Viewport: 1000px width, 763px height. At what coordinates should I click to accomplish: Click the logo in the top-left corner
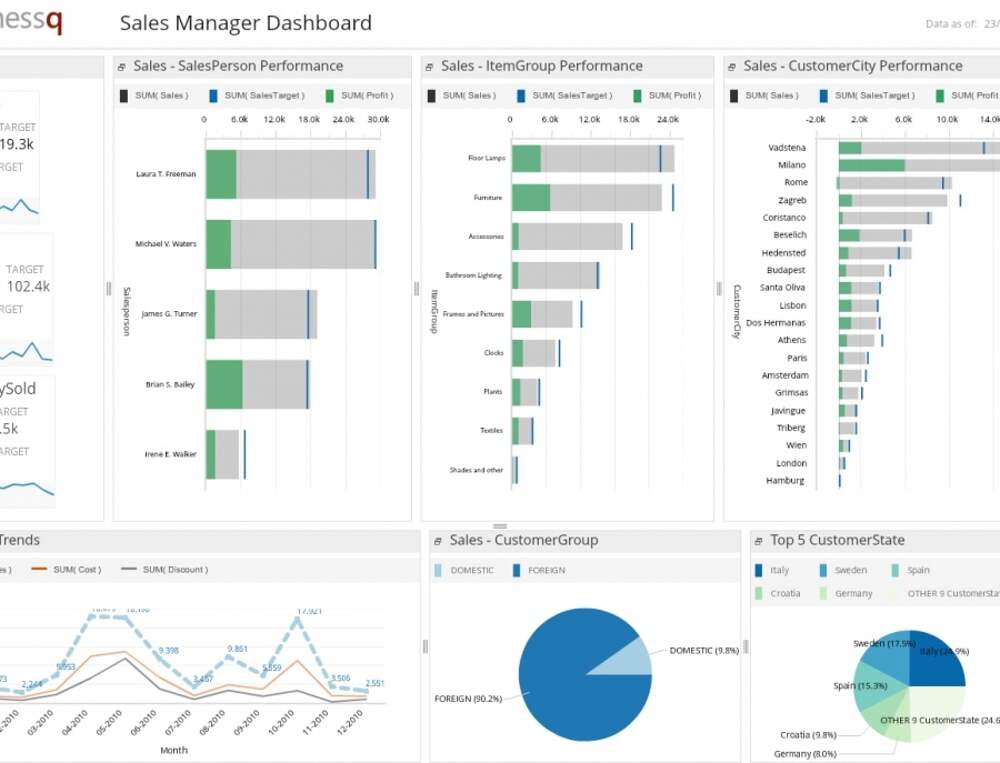coord(30,22)
